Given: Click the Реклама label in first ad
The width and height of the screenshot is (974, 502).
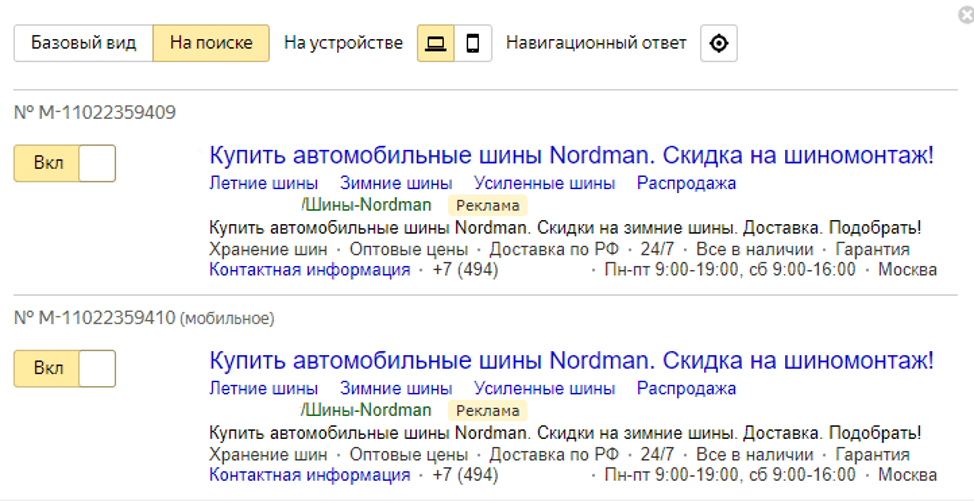Looking at the screenshot, I should (488, 206).
